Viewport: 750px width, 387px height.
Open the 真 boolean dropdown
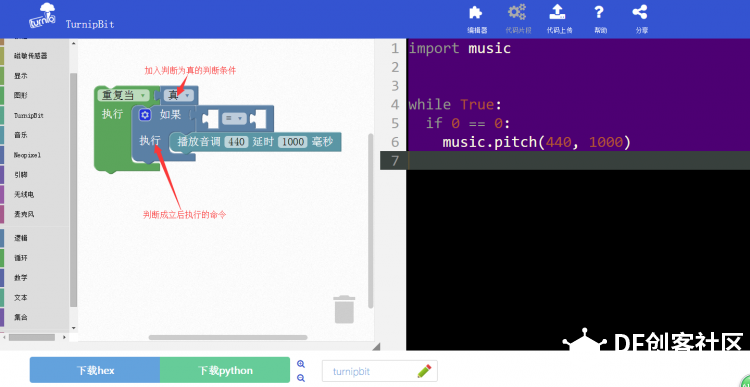178,96
